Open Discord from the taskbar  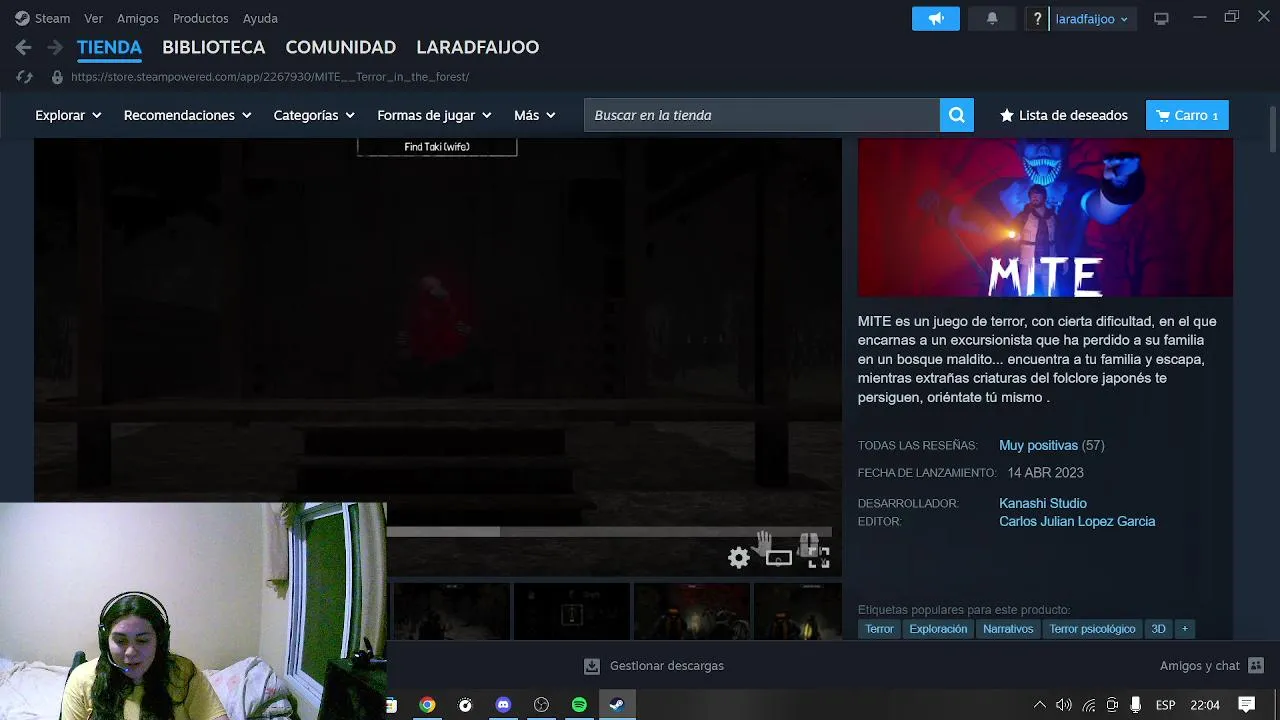pyautogui.click(x=503, y=705)
